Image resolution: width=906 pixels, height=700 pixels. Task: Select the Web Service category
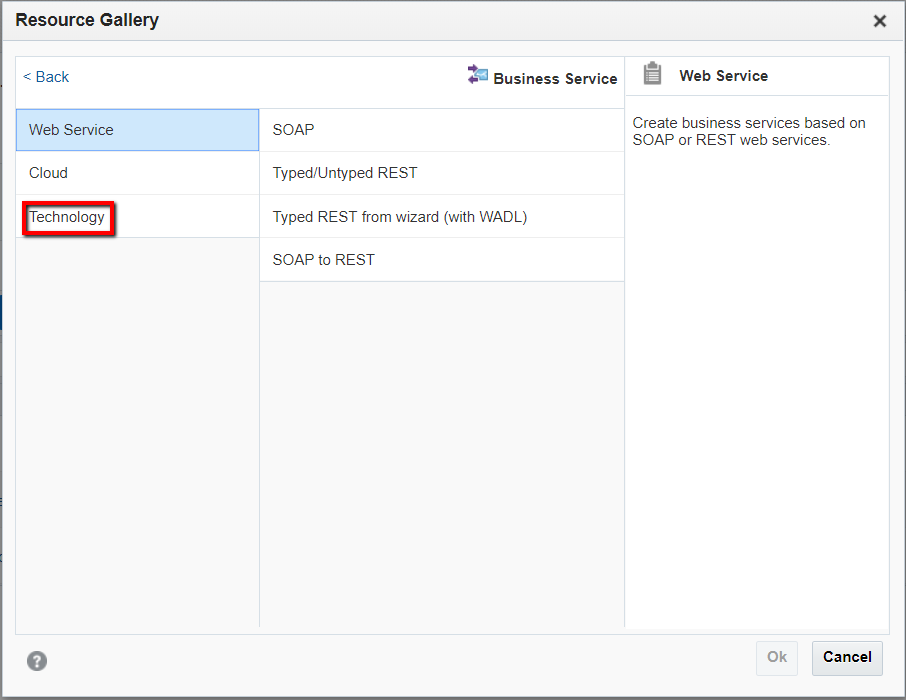137,130
